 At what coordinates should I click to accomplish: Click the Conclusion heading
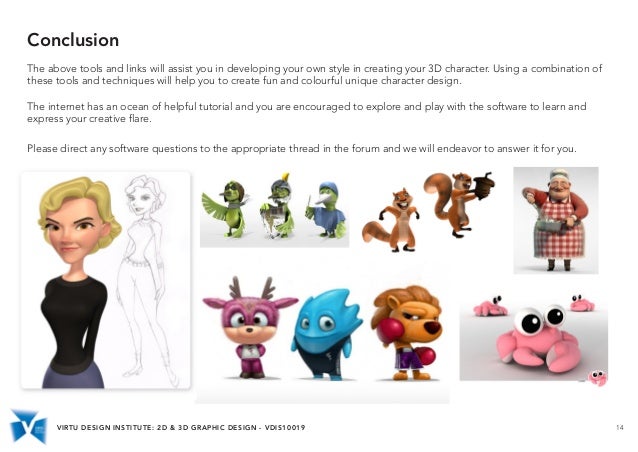coord(73,40)
